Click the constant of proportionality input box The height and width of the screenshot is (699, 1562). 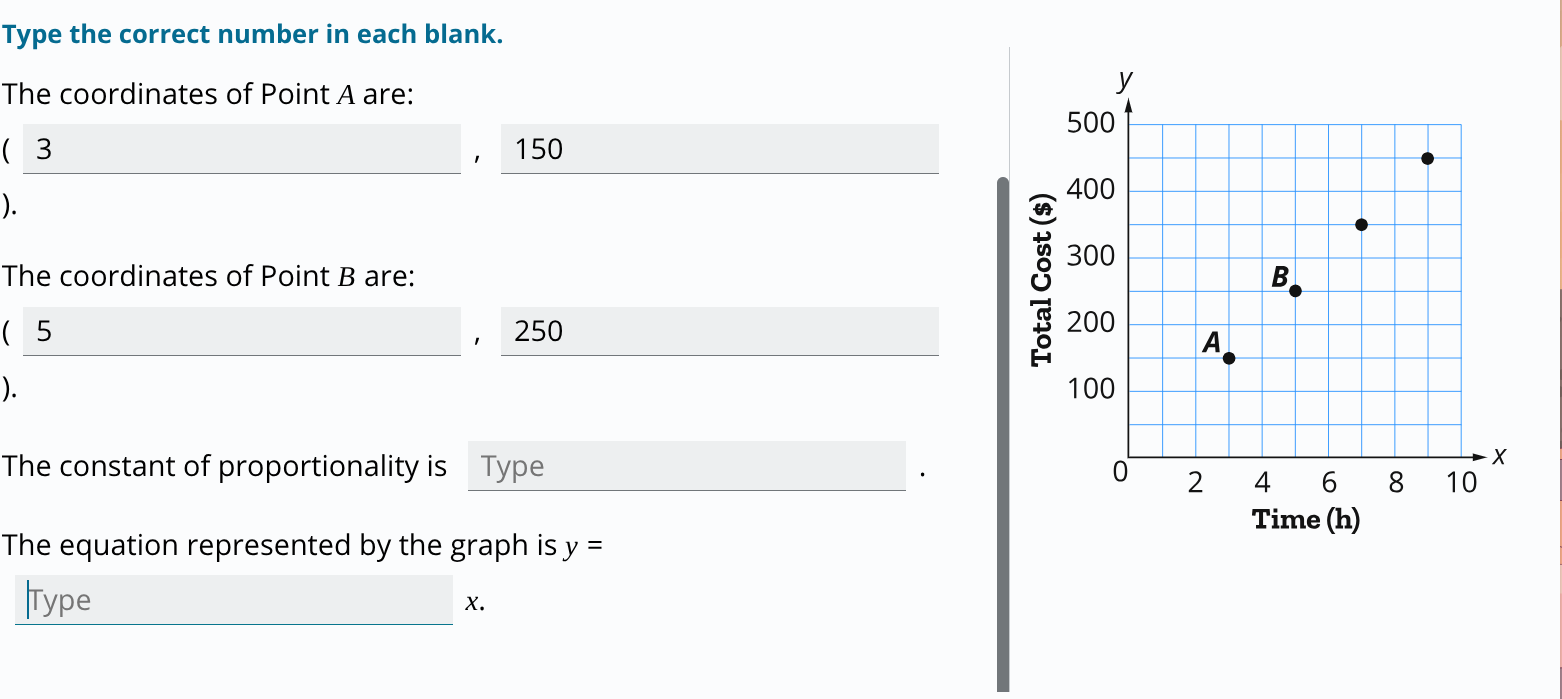click(x=686, y=466)
